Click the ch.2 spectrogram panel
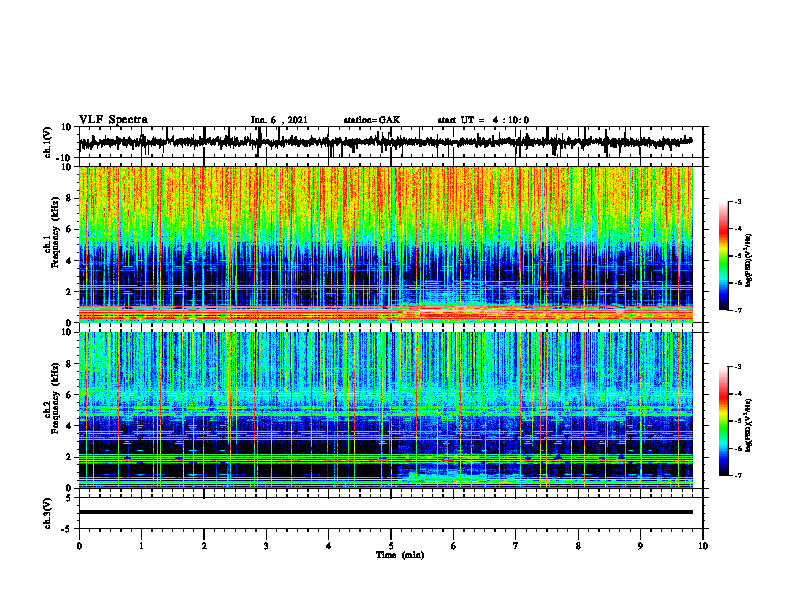The image size is (792, 612). pyautogui.click(x=385, y=410)
